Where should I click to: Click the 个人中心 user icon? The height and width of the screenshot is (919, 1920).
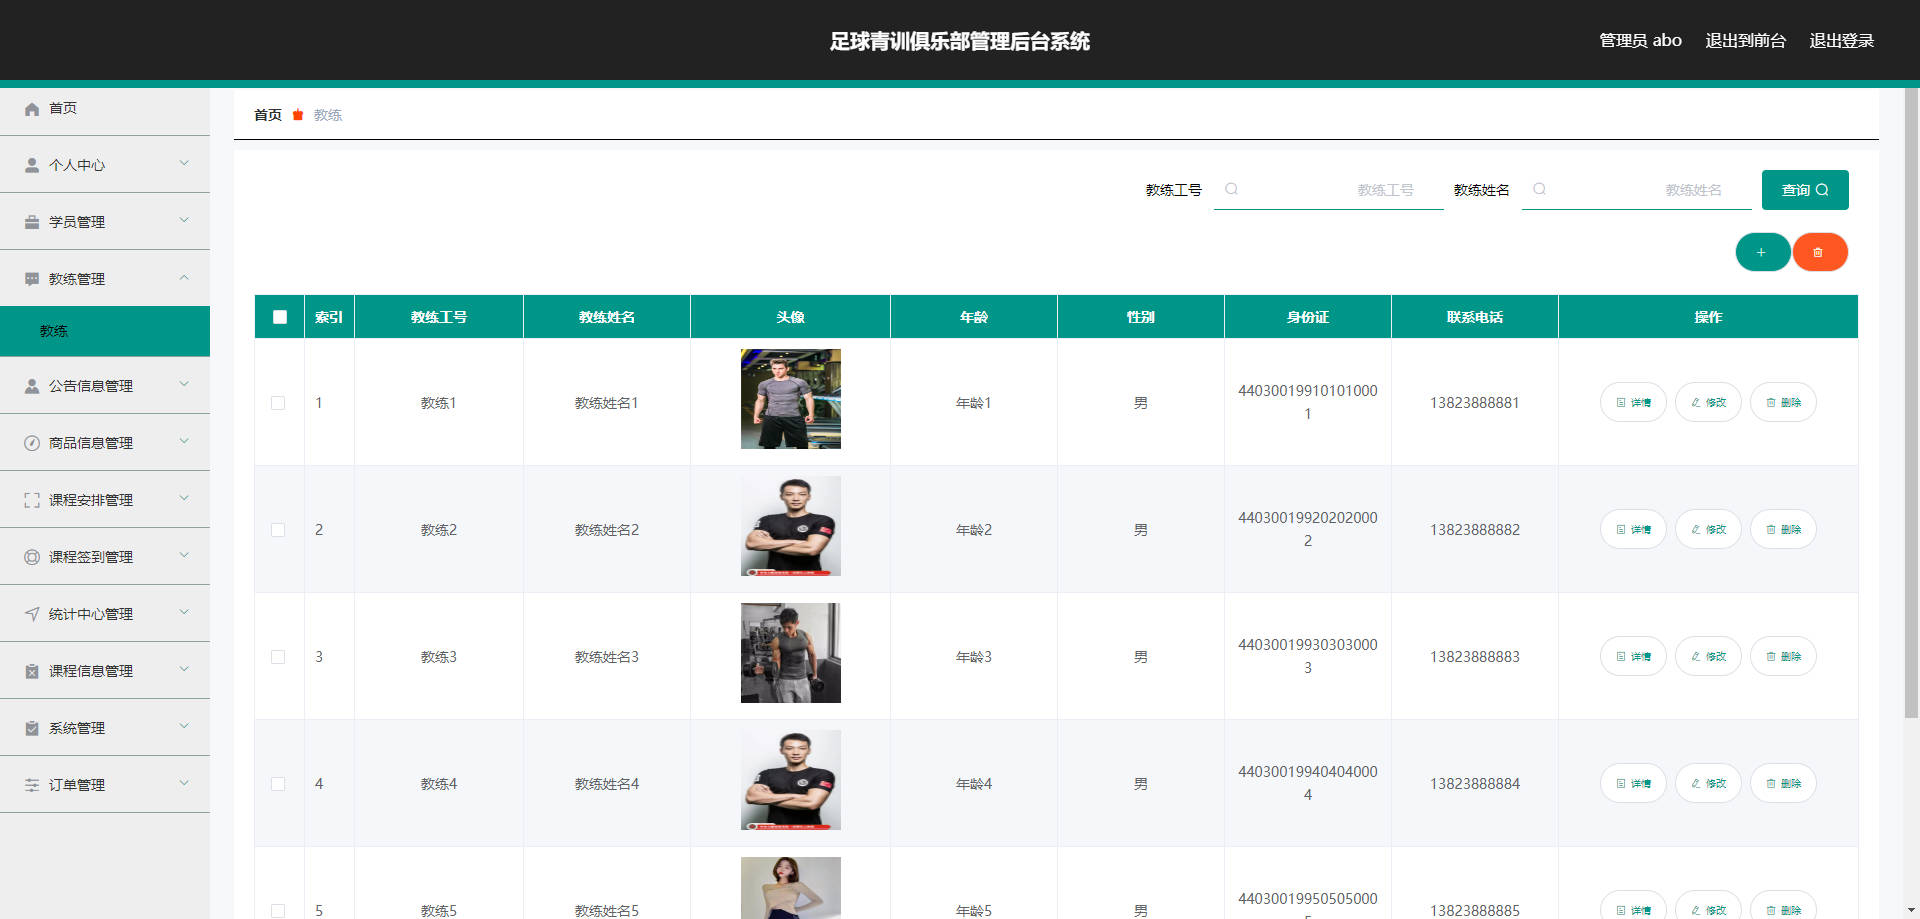click(32, 165)
